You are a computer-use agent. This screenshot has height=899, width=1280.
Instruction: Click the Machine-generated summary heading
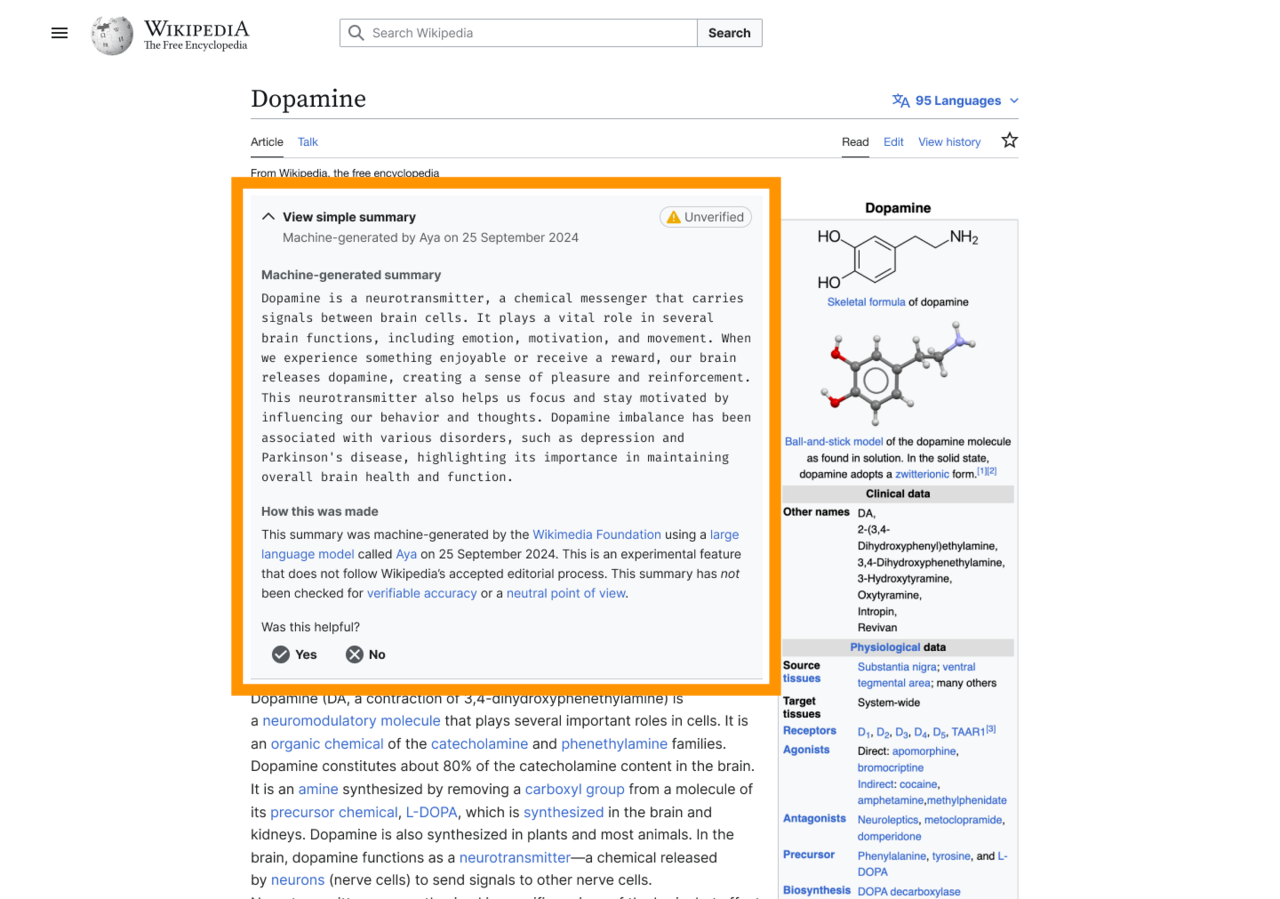351,275
